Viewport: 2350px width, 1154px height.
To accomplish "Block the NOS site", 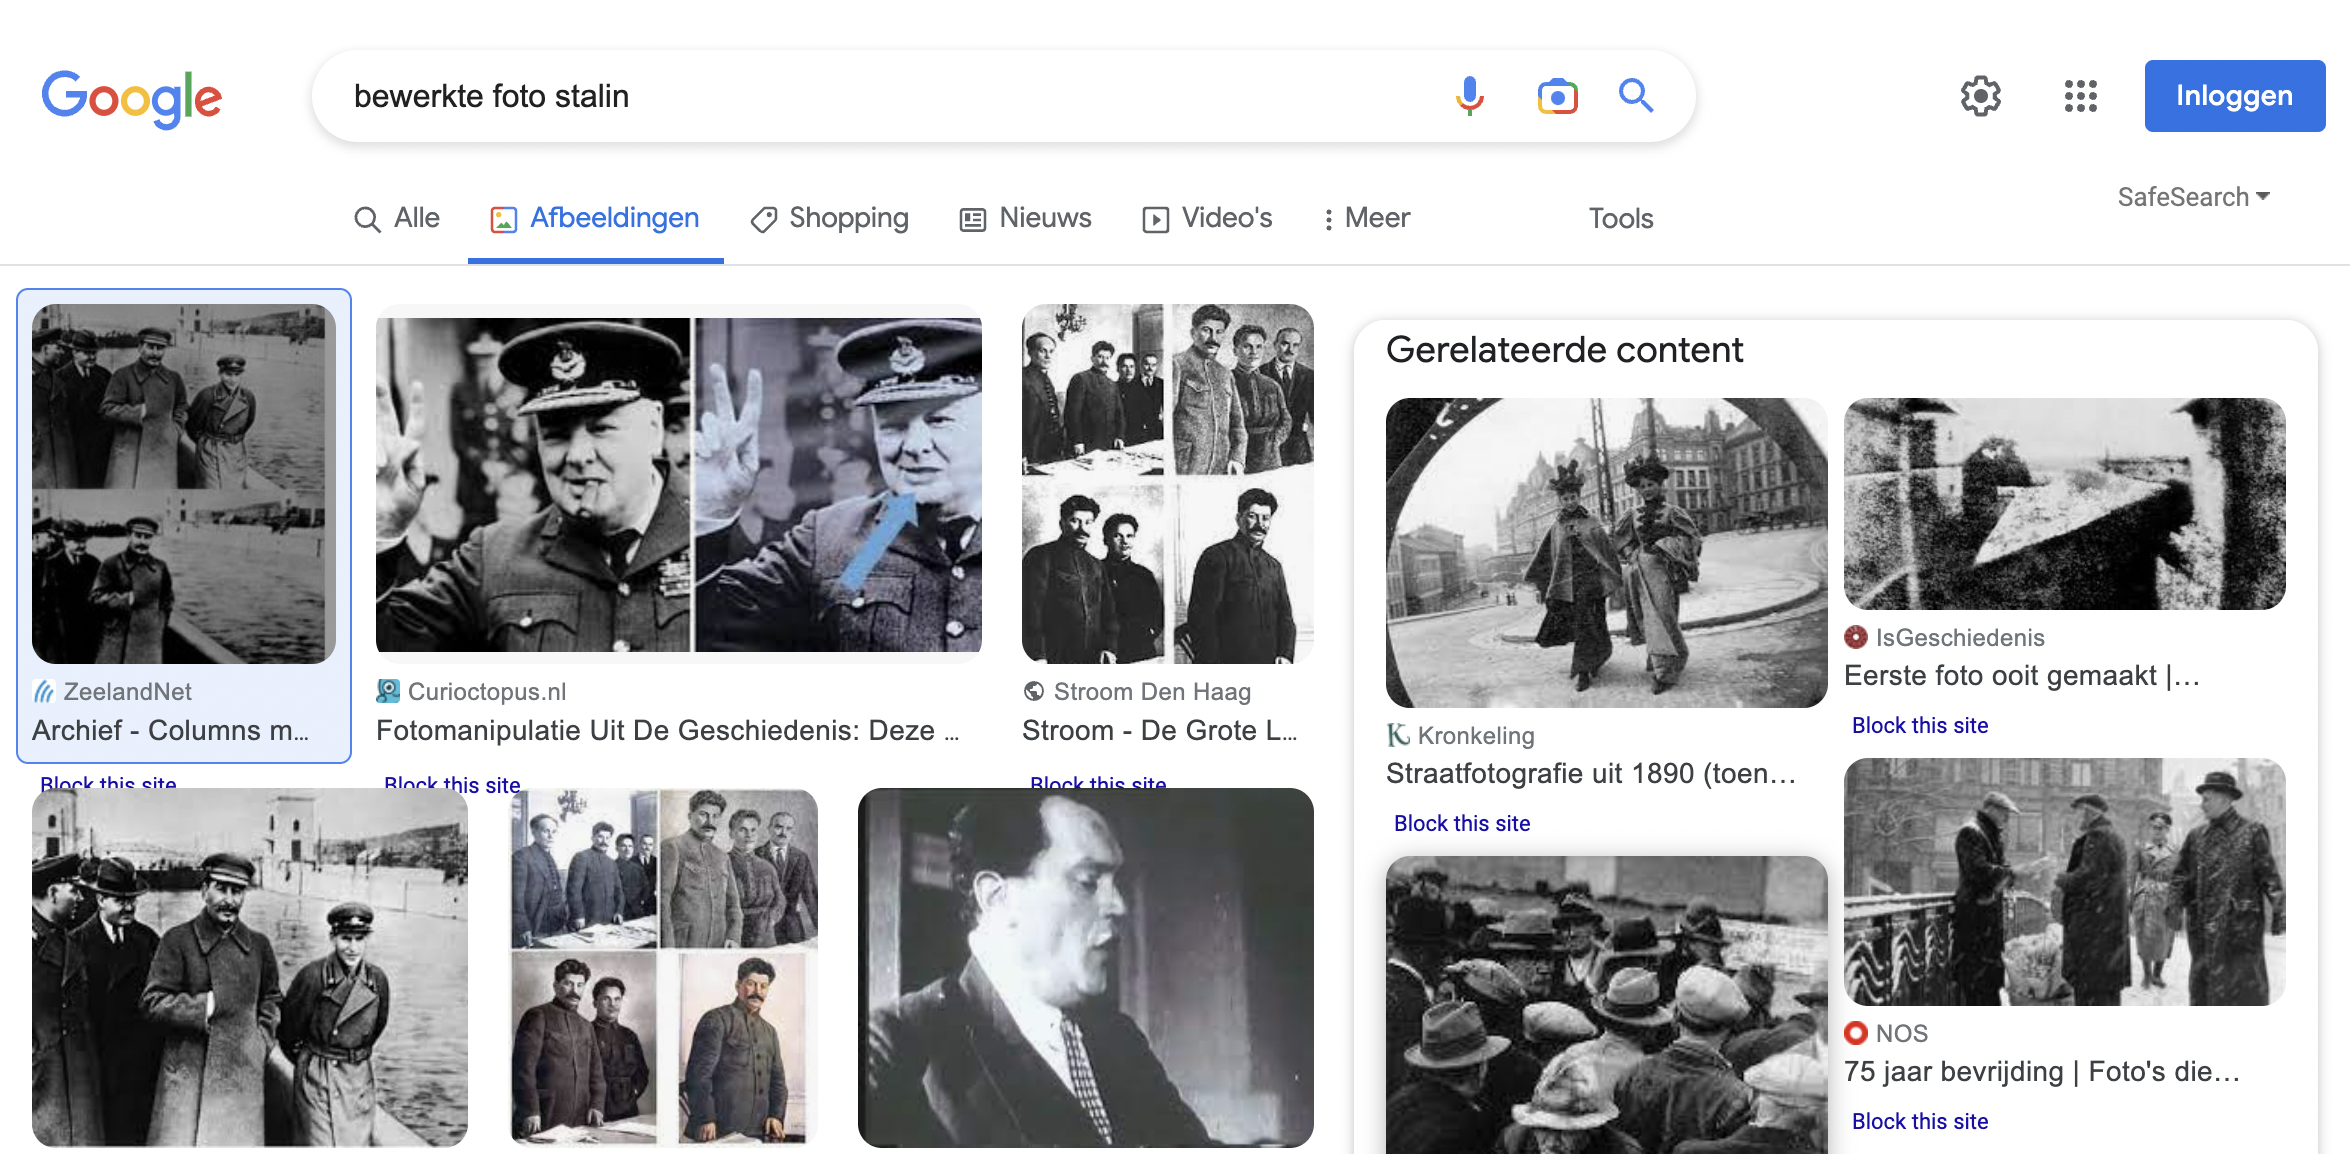I will click(x=1920, y=1121).
